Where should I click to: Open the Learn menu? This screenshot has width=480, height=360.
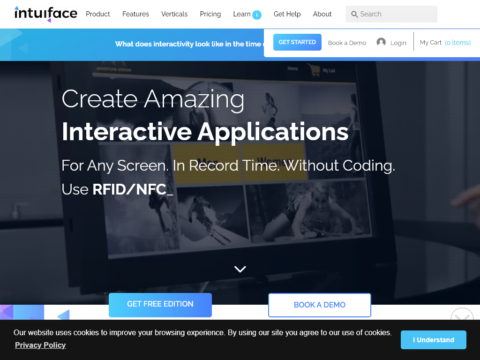[242, 14]
